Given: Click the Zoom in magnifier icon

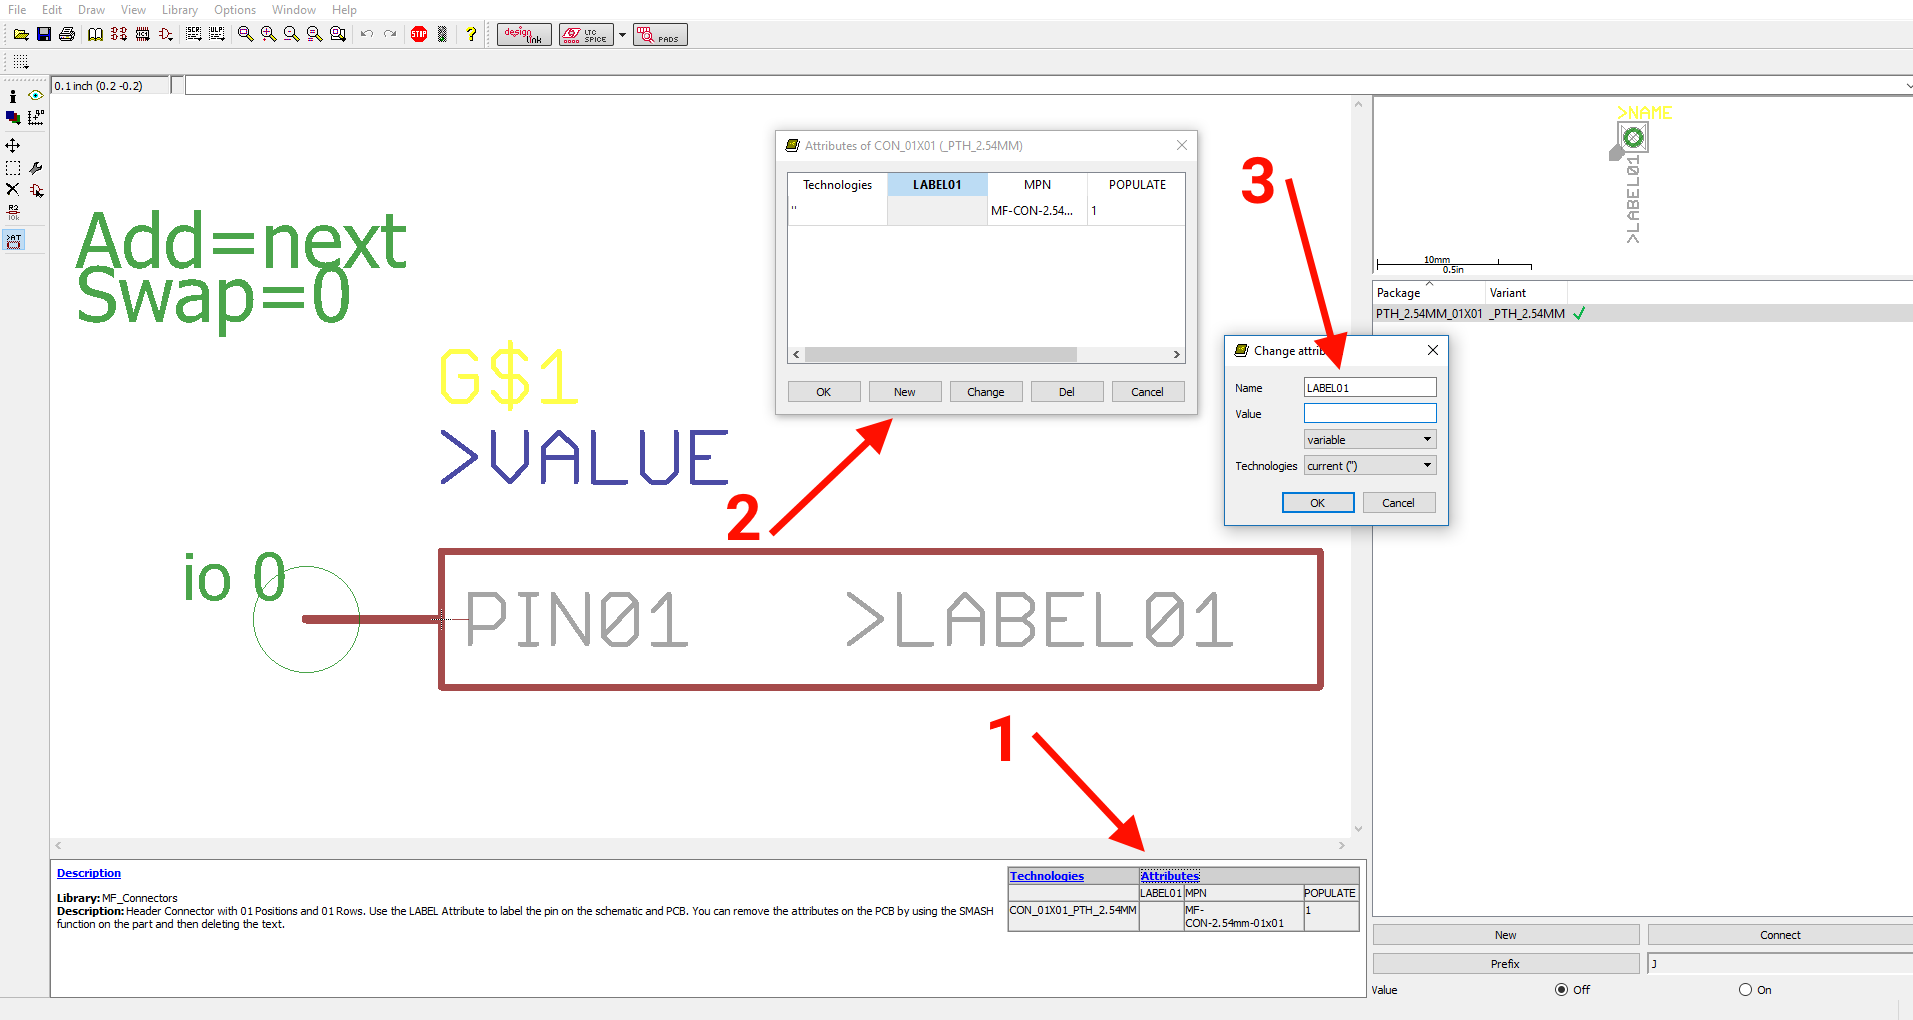Looking at the screenshot, I should coord(268,34).
